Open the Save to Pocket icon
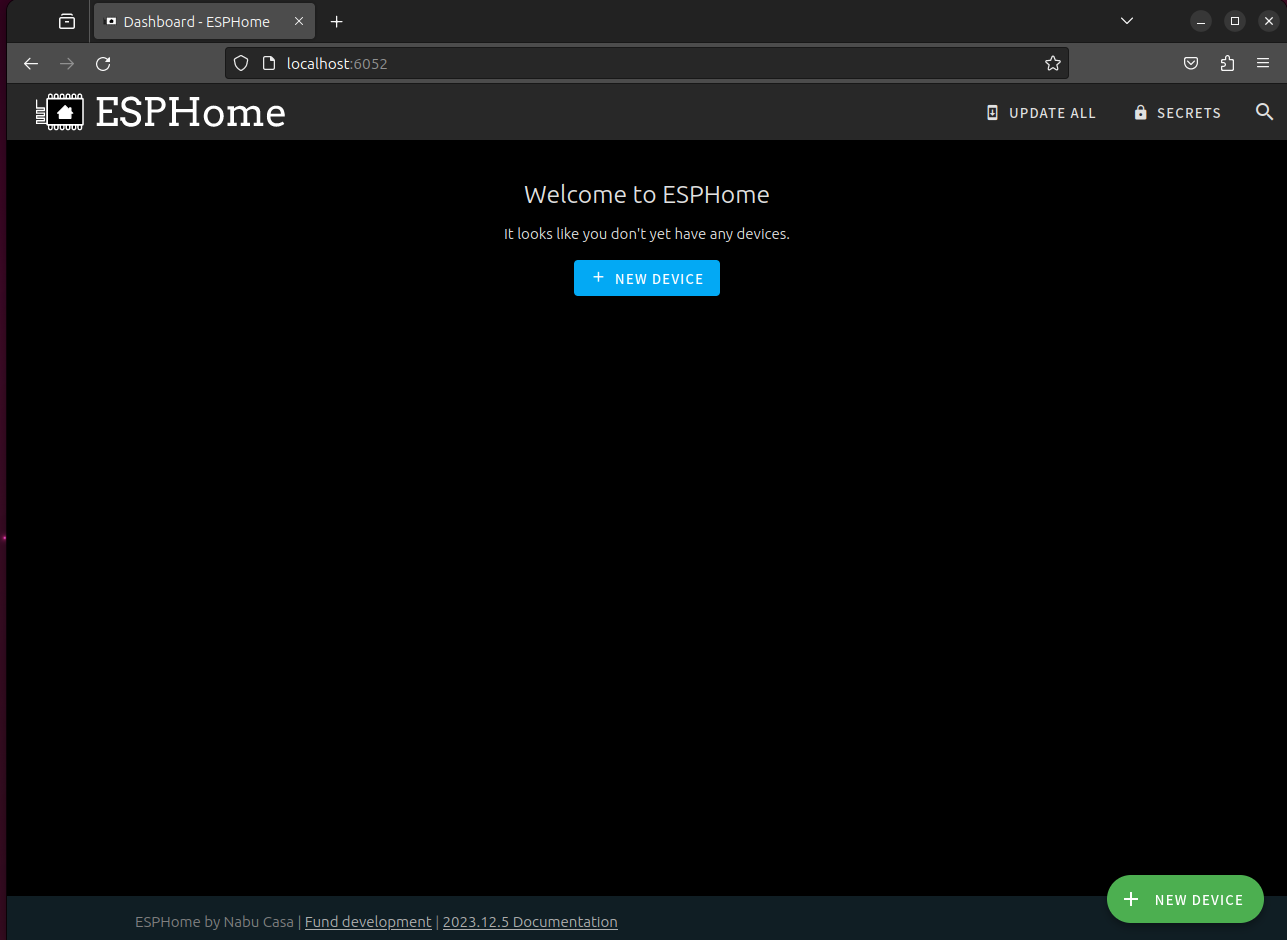This screenshot has width=1287, height=940. [1191, 63]
